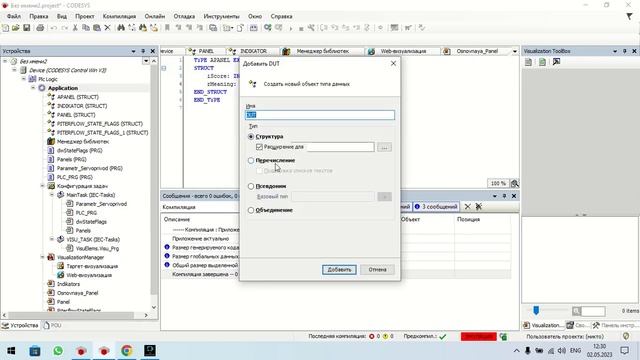
Task: Click the Redo arrow in the toolbar
Action: point(64,28)
